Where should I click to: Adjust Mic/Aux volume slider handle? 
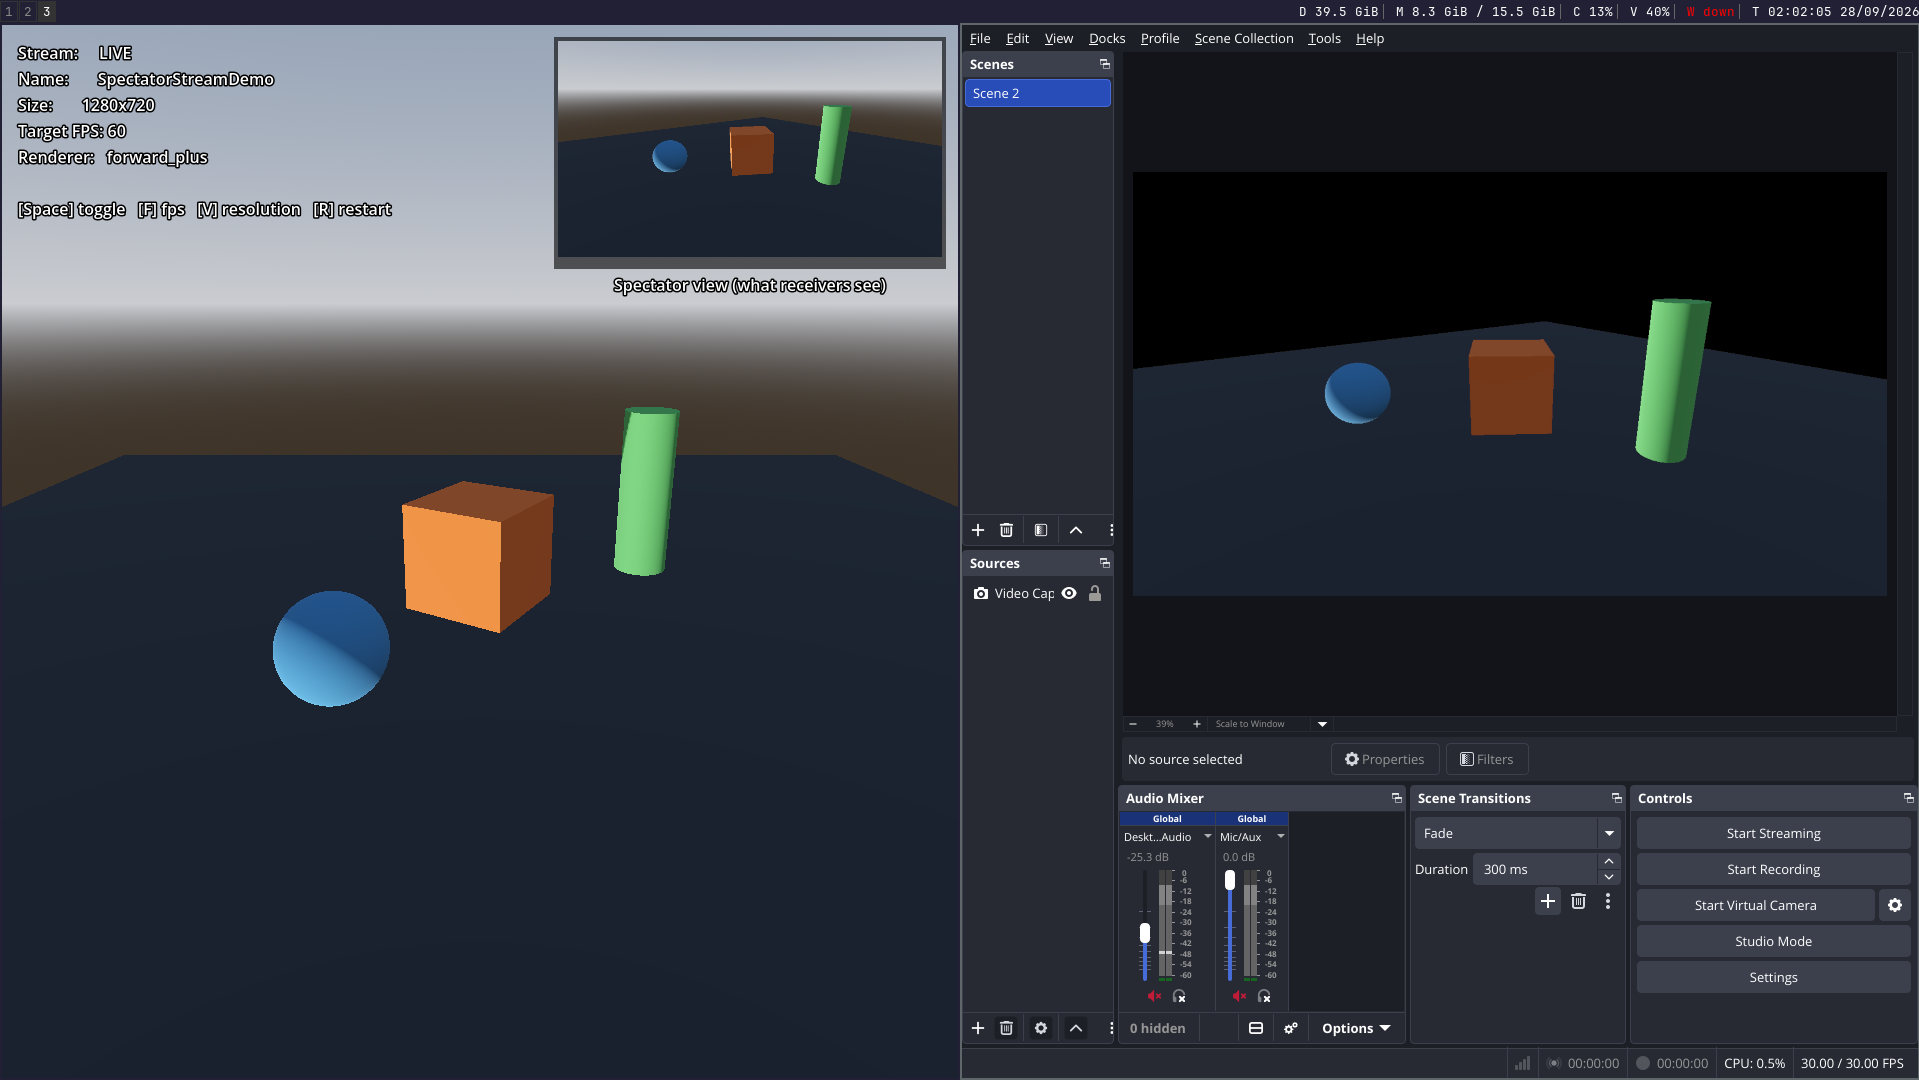tap(1230, 880)
